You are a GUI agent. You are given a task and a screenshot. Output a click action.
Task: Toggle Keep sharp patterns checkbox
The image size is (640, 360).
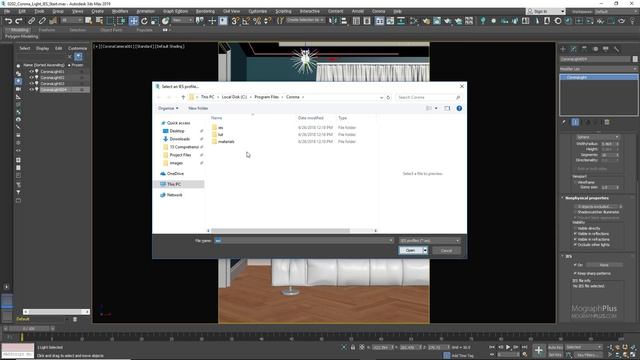pyautogui.click(x=576, y=273)
